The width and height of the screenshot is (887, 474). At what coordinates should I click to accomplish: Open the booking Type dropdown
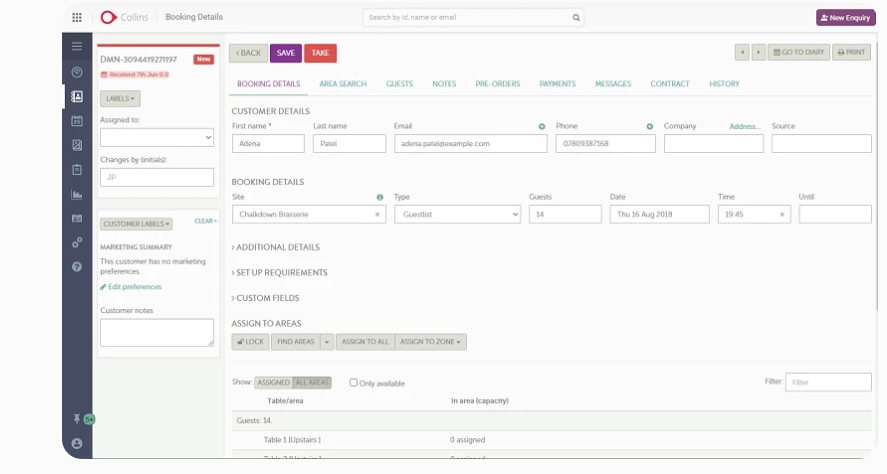457,214
